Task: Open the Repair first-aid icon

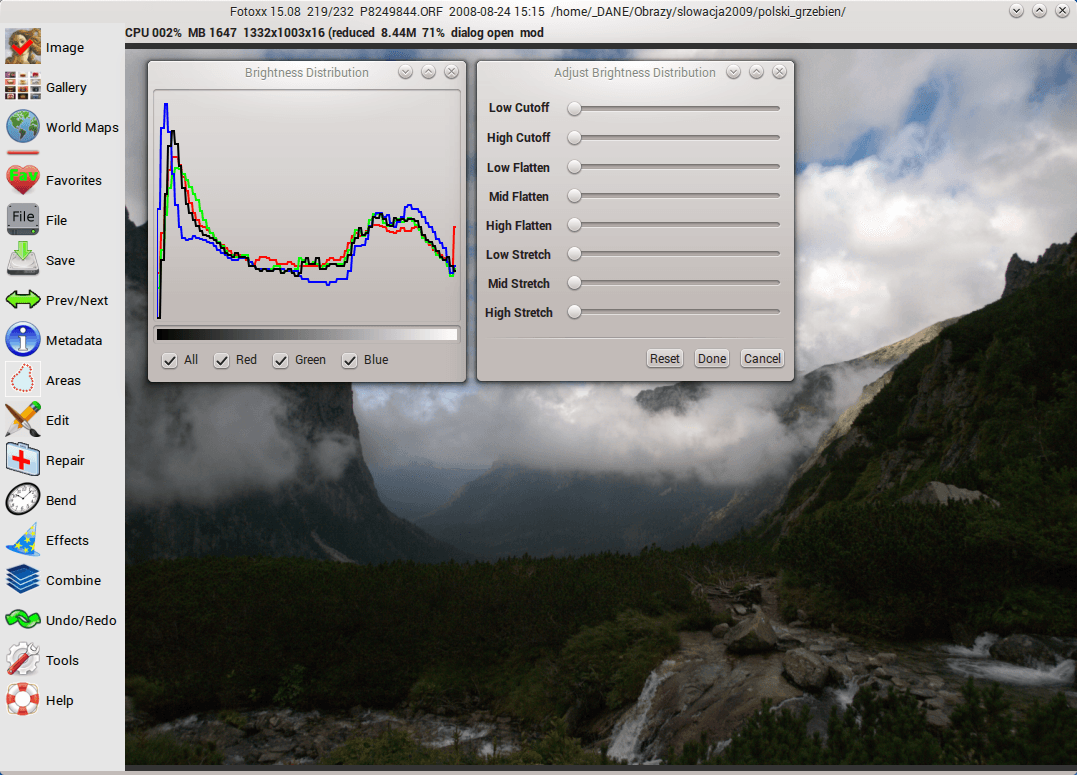Action: [23, 460]
